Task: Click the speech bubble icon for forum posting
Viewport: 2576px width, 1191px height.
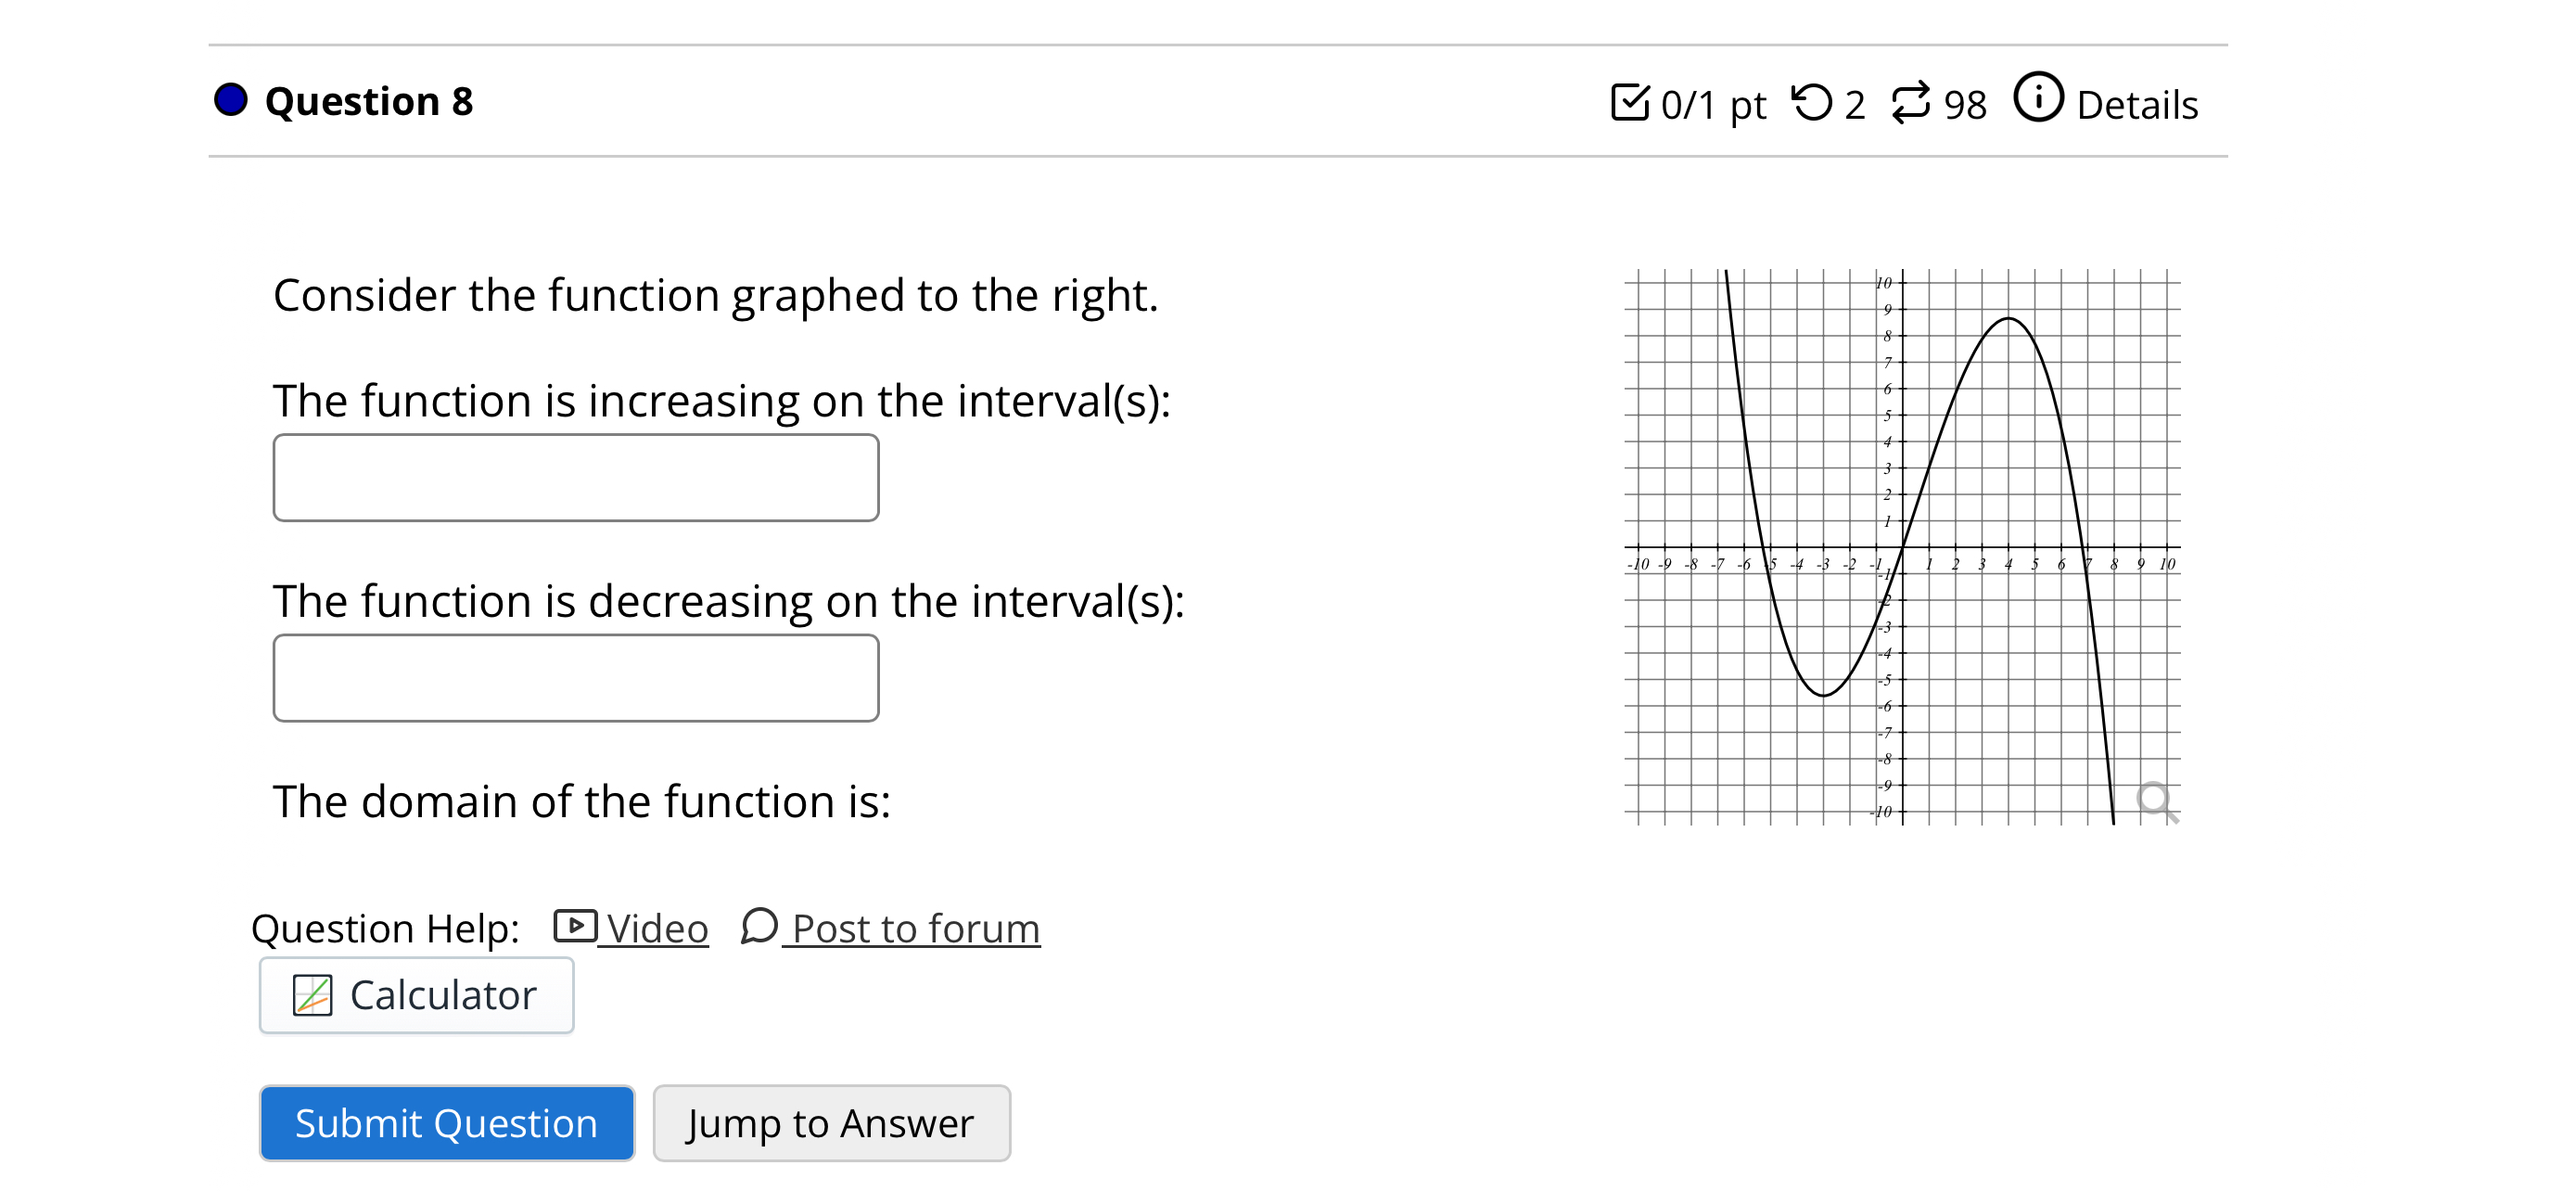Action: 757,927
